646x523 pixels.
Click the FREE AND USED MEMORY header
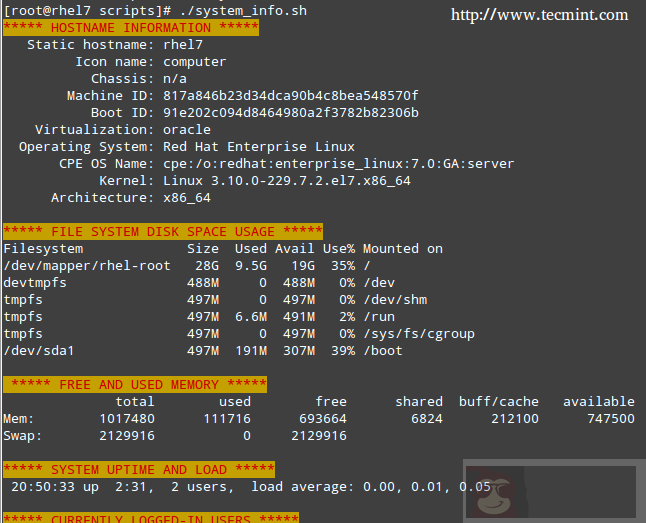135,384
